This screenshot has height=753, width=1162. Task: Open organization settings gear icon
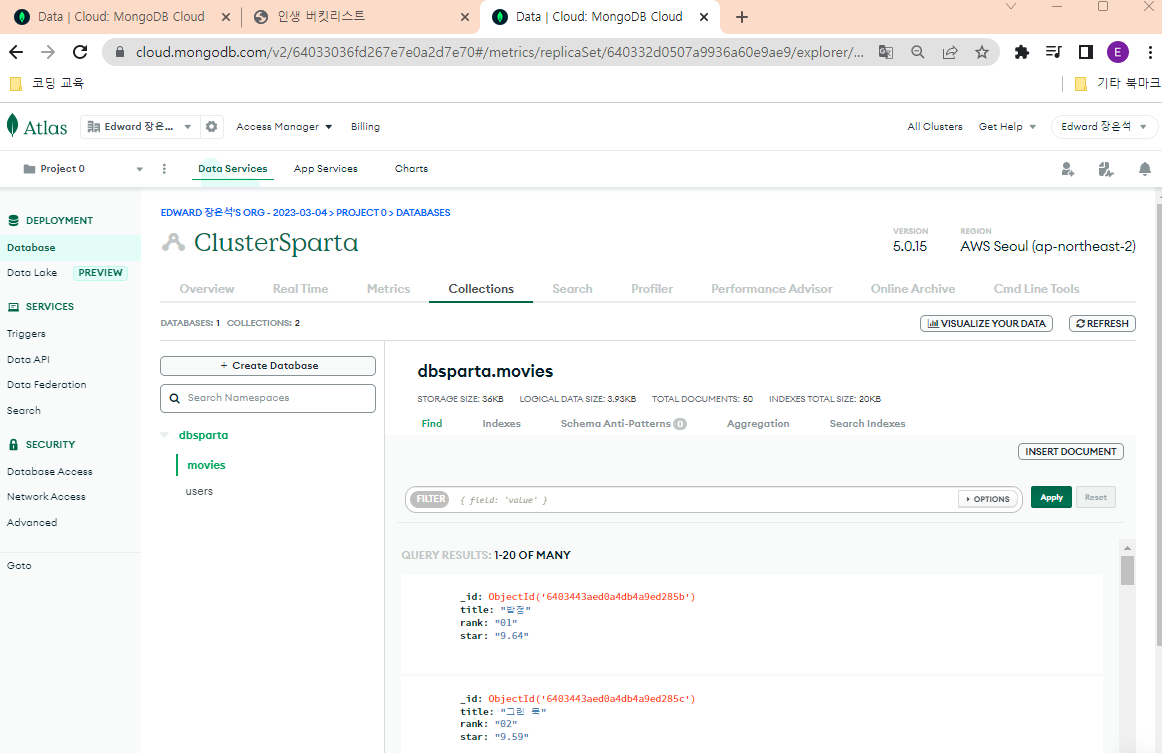[x=211, y=127]
